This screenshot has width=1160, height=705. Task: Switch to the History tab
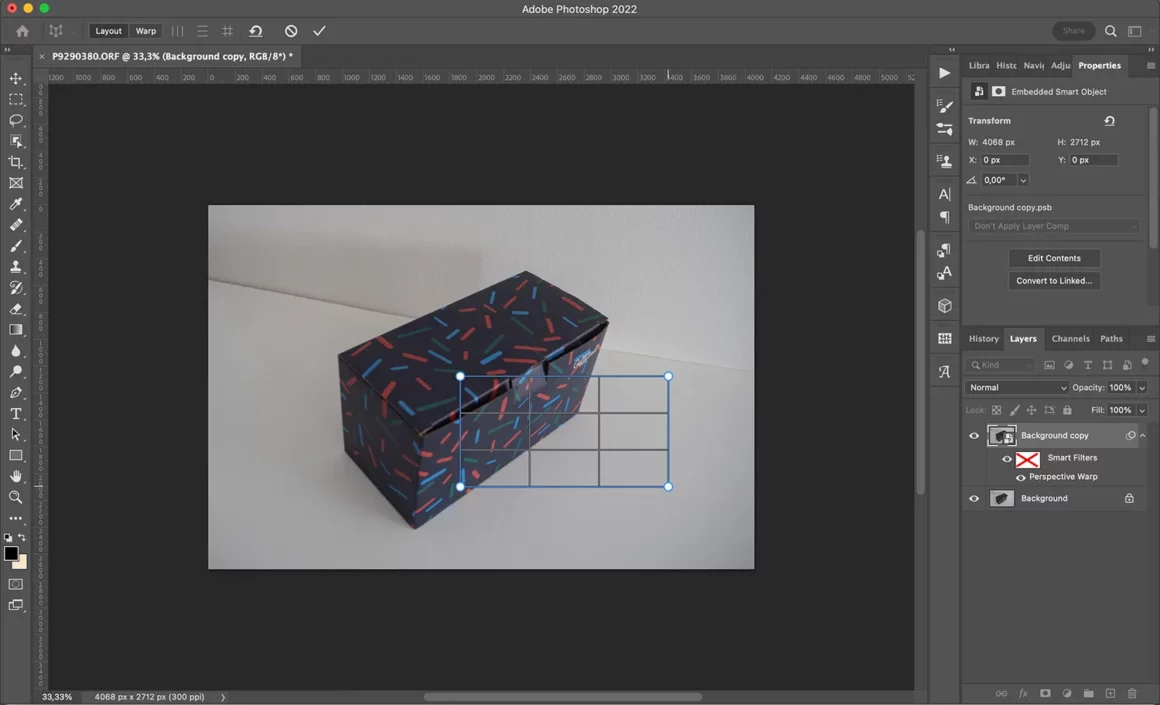click(984, 339)
